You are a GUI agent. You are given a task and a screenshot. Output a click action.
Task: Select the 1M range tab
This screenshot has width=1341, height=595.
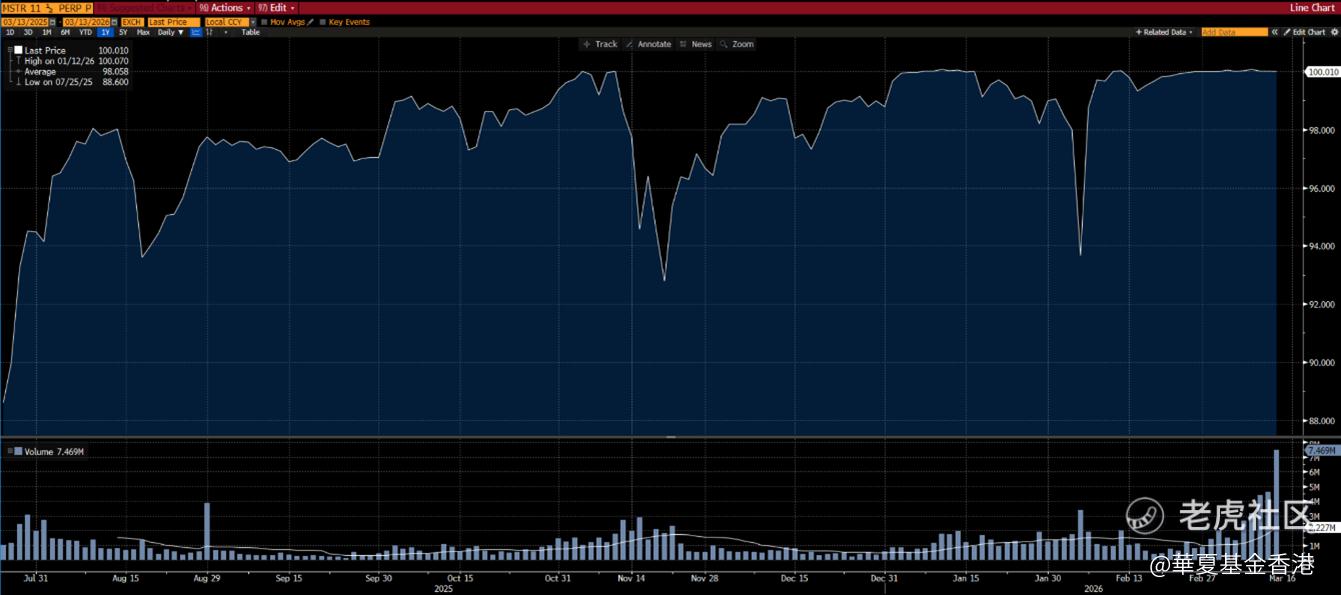(46, 32)
